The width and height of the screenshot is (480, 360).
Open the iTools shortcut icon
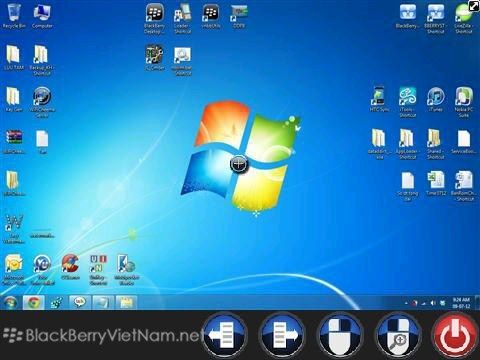[x=408, y=102]
